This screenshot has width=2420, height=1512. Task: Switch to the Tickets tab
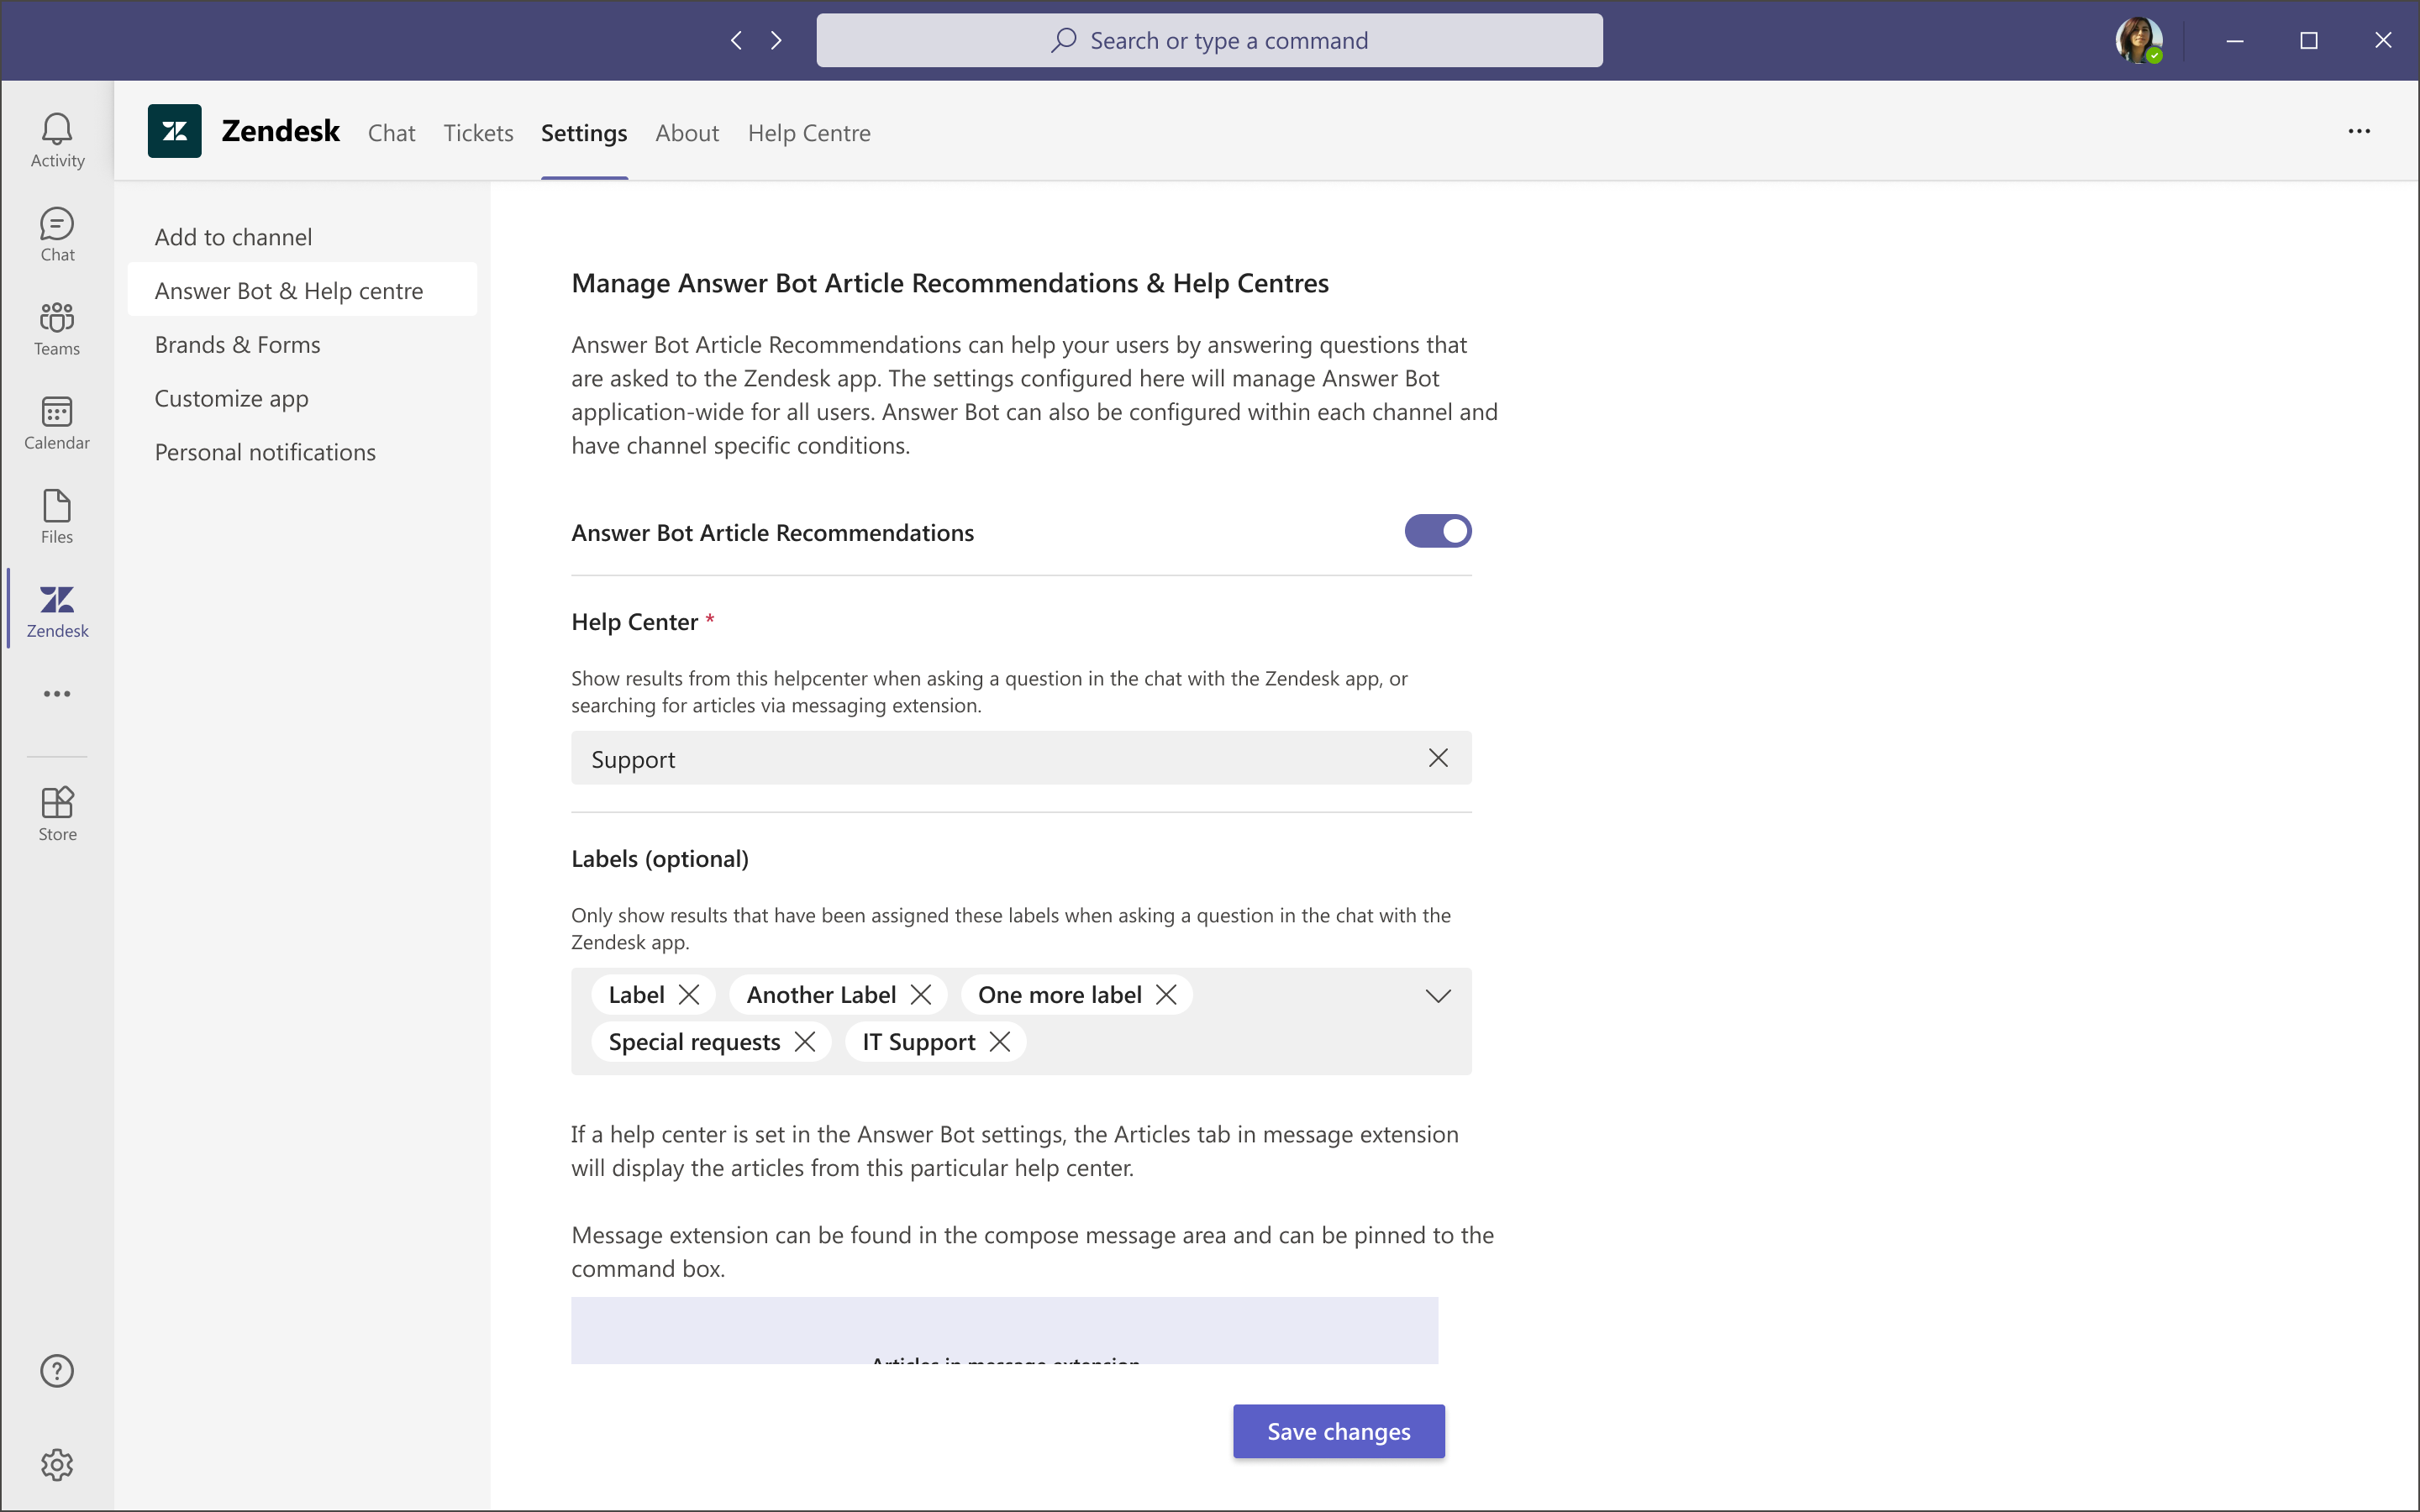(x=477, y=133)
